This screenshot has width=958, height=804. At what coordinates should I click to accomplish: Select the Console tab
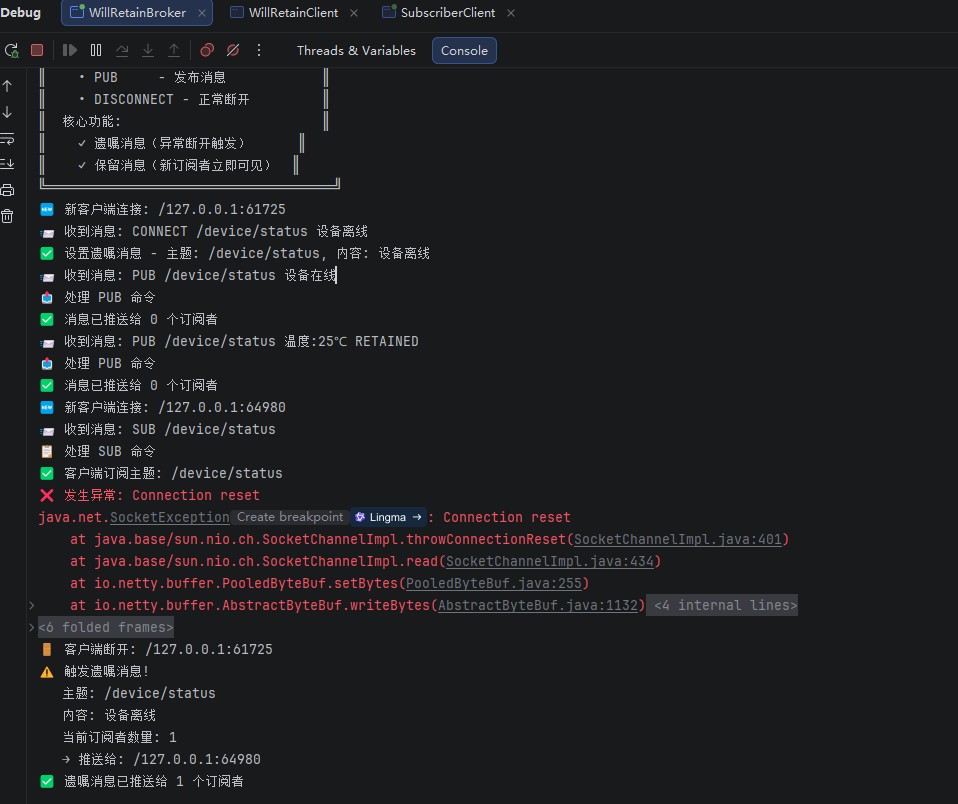(464, 51)
